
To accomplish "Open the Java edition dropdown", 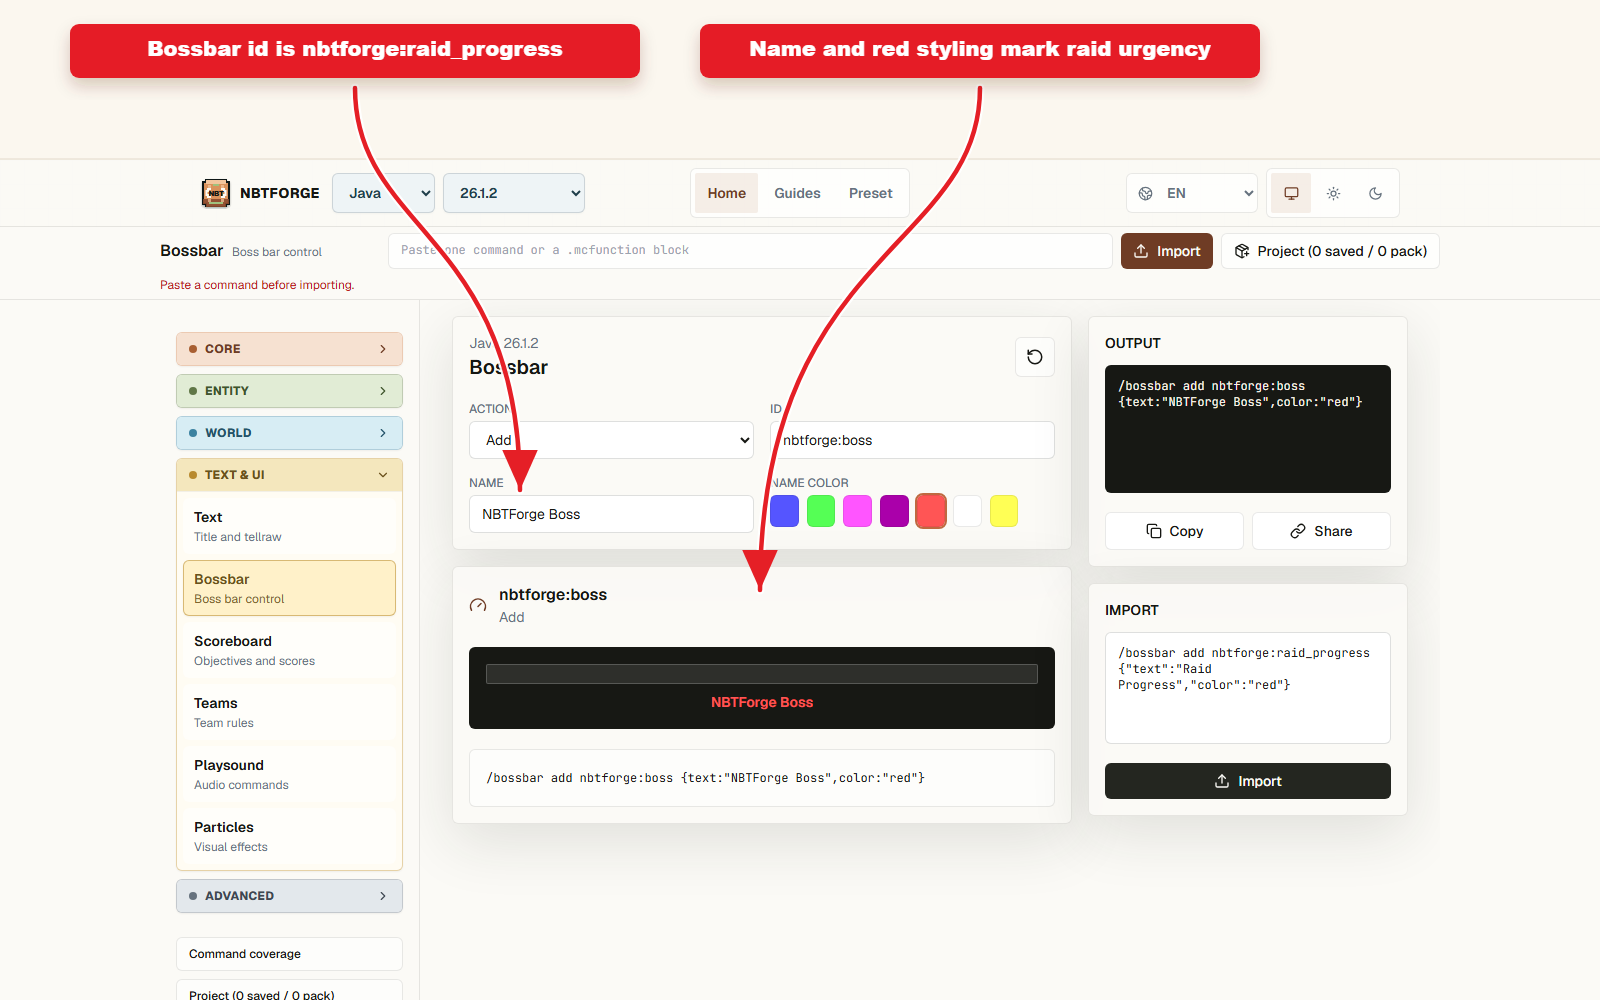I will tap(383, 193).
